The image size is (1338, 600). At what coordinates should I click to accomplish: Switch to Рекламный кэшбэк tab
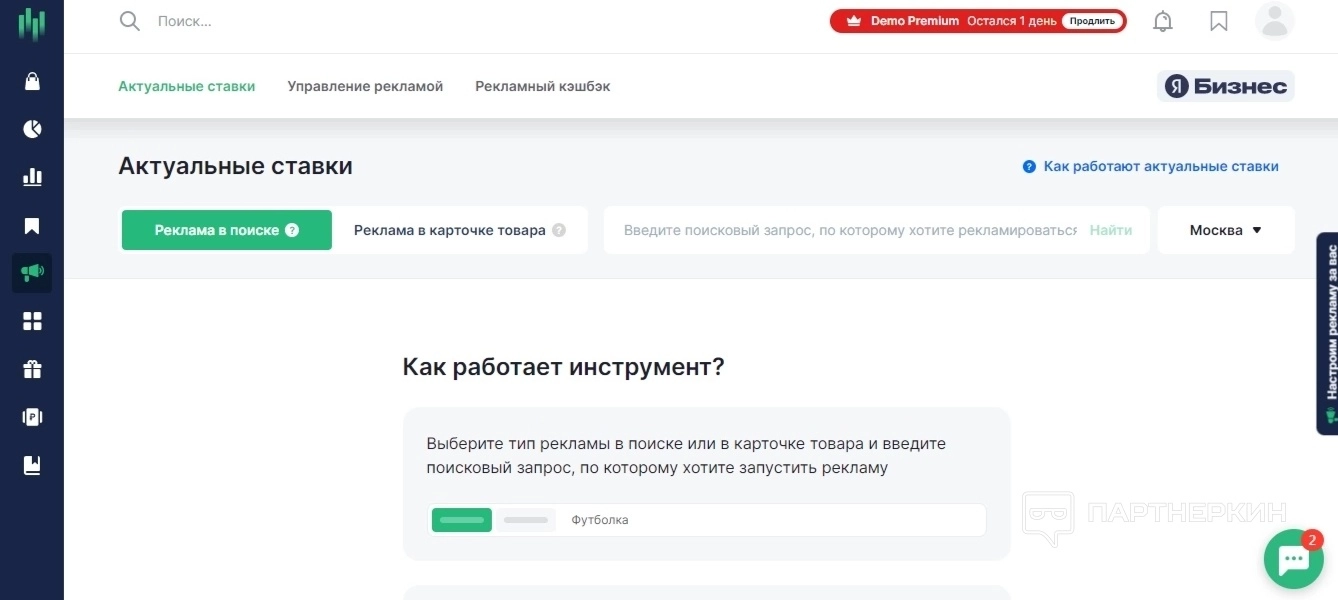click(543, 86)
